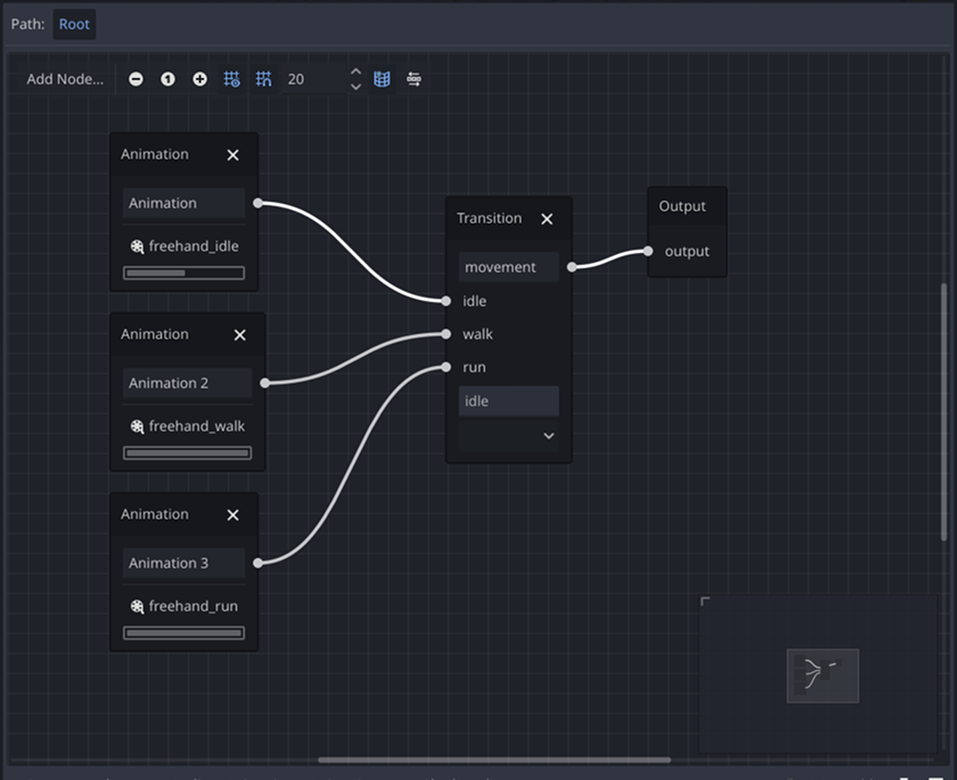Click the Animation 3 node output port
The width and height of the screenshot is (957, 780).
point(258,563)
